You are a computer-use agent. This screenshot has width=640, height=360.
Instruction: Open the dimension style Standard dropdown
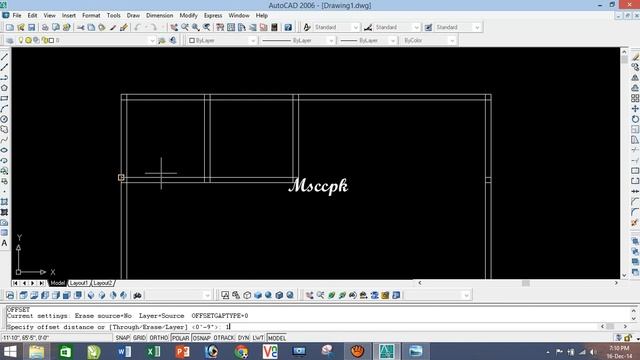coord(416,27)
